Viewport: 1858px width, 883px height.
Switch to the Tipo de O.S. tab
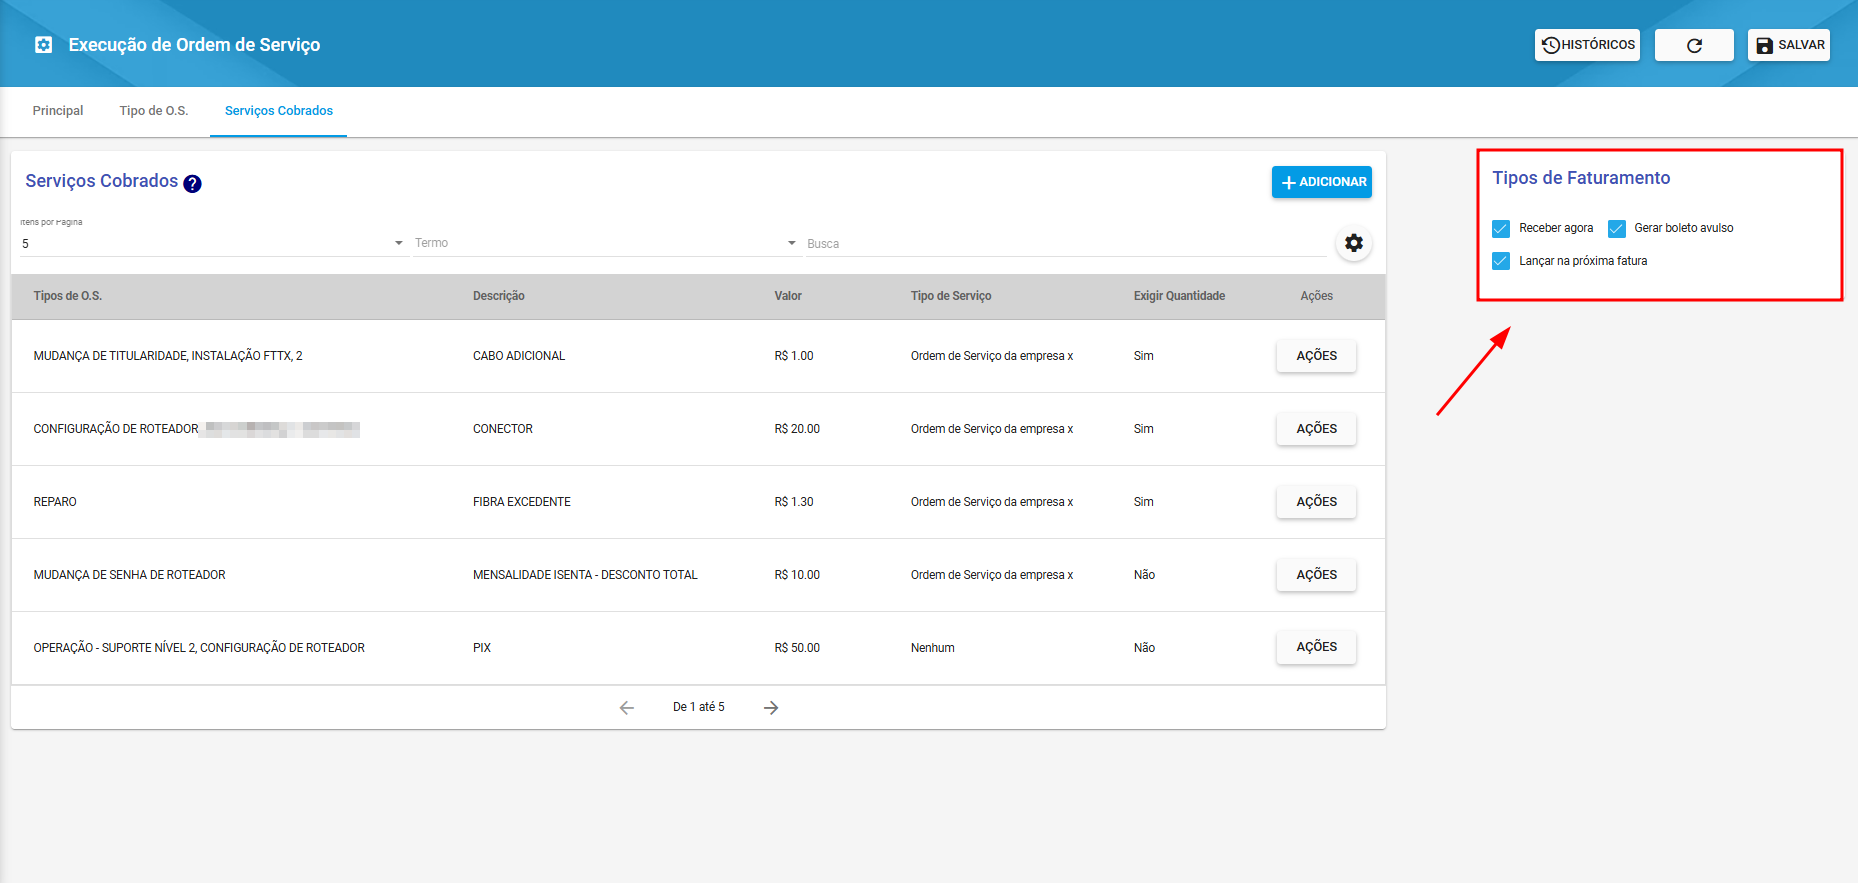(154, 111)
